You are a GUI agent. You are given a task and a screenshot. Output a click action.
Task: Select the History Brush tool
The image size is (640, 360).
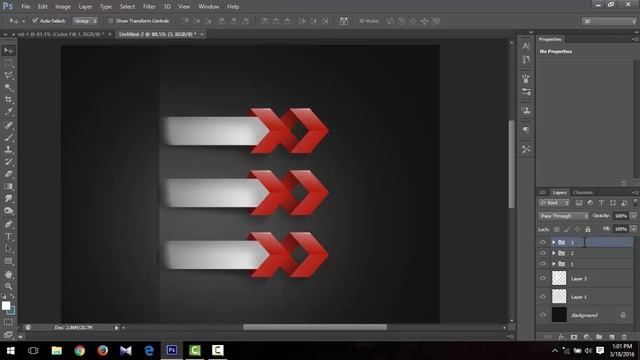click(x=8, y=162)
